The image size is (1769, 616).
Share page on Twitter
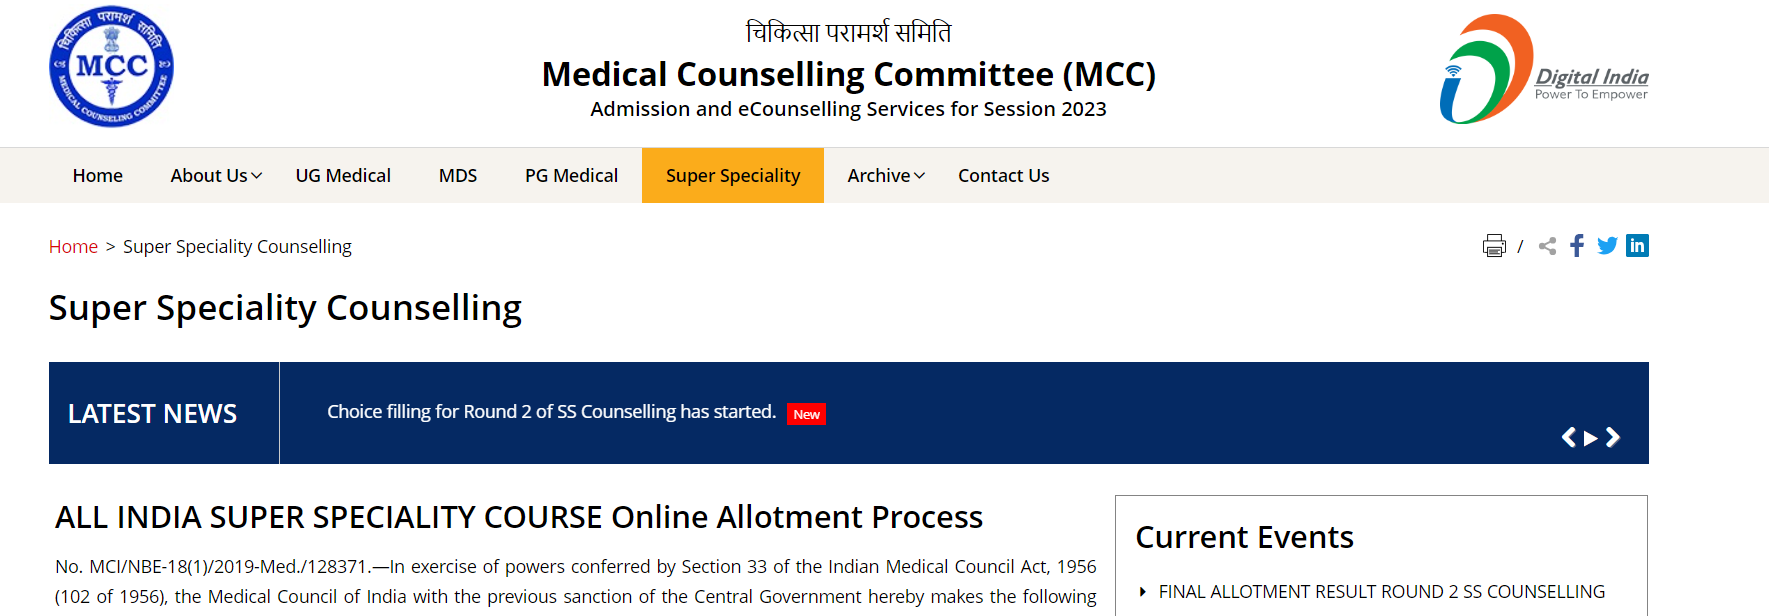(1607, 246)
